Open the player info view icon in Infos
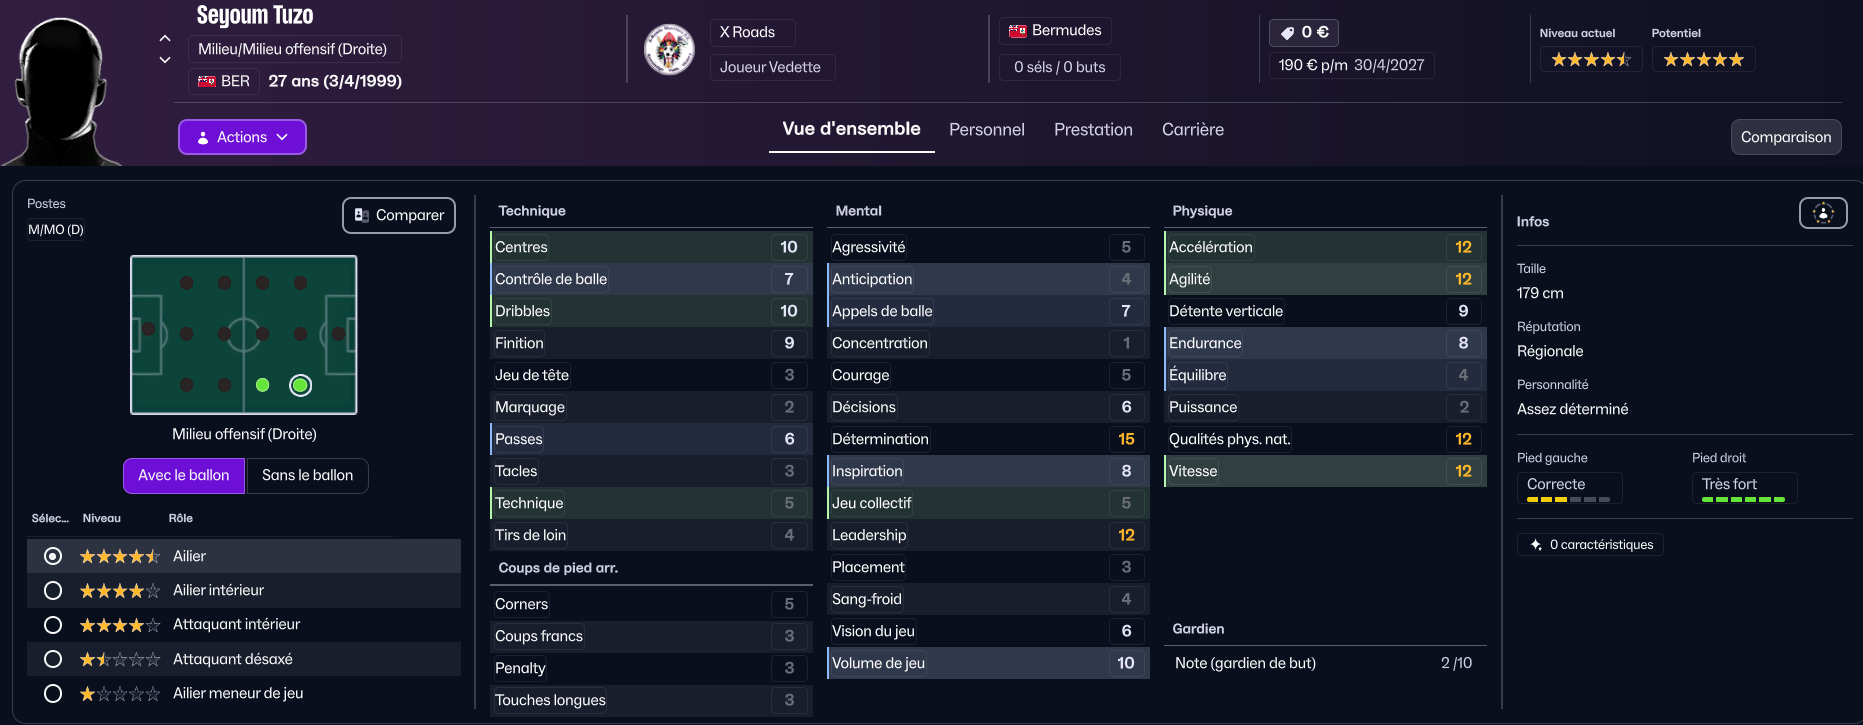The height and width of the screenshot is (725, 1863). (x=1822, y=213)
